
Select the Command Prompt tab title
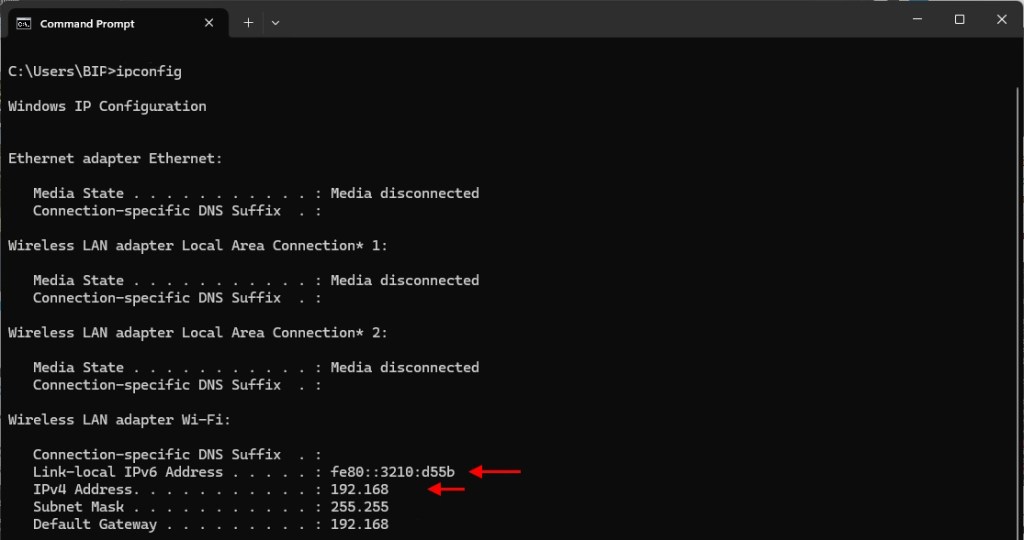(x=87, y=23)
